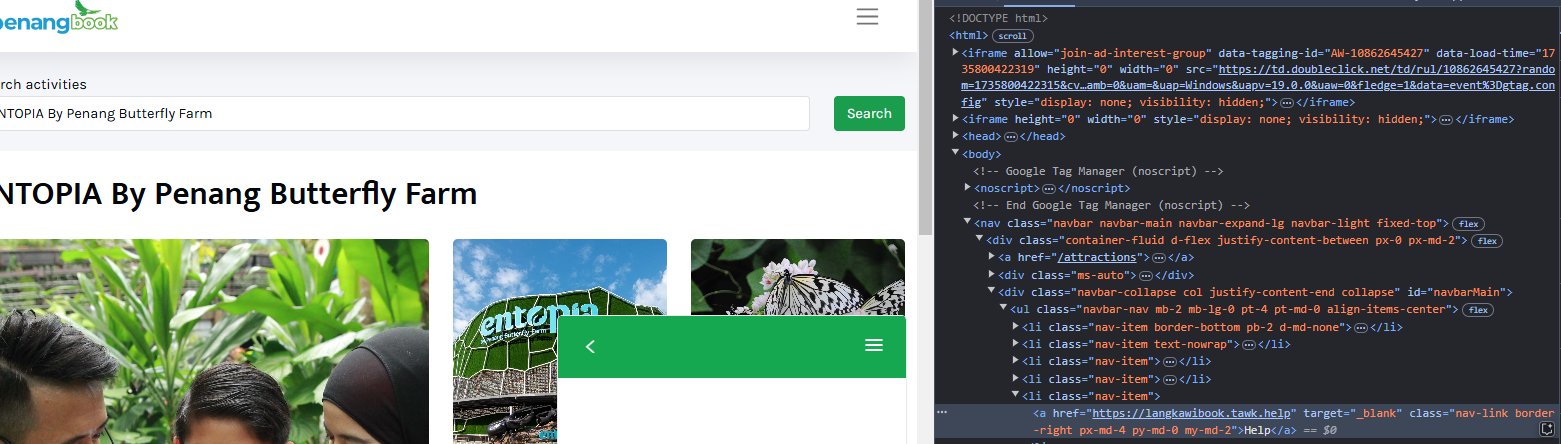Click the ellipsis in the head element
The height and width of the screenshot is (444, 1561).
click(x=1011, y=137)
